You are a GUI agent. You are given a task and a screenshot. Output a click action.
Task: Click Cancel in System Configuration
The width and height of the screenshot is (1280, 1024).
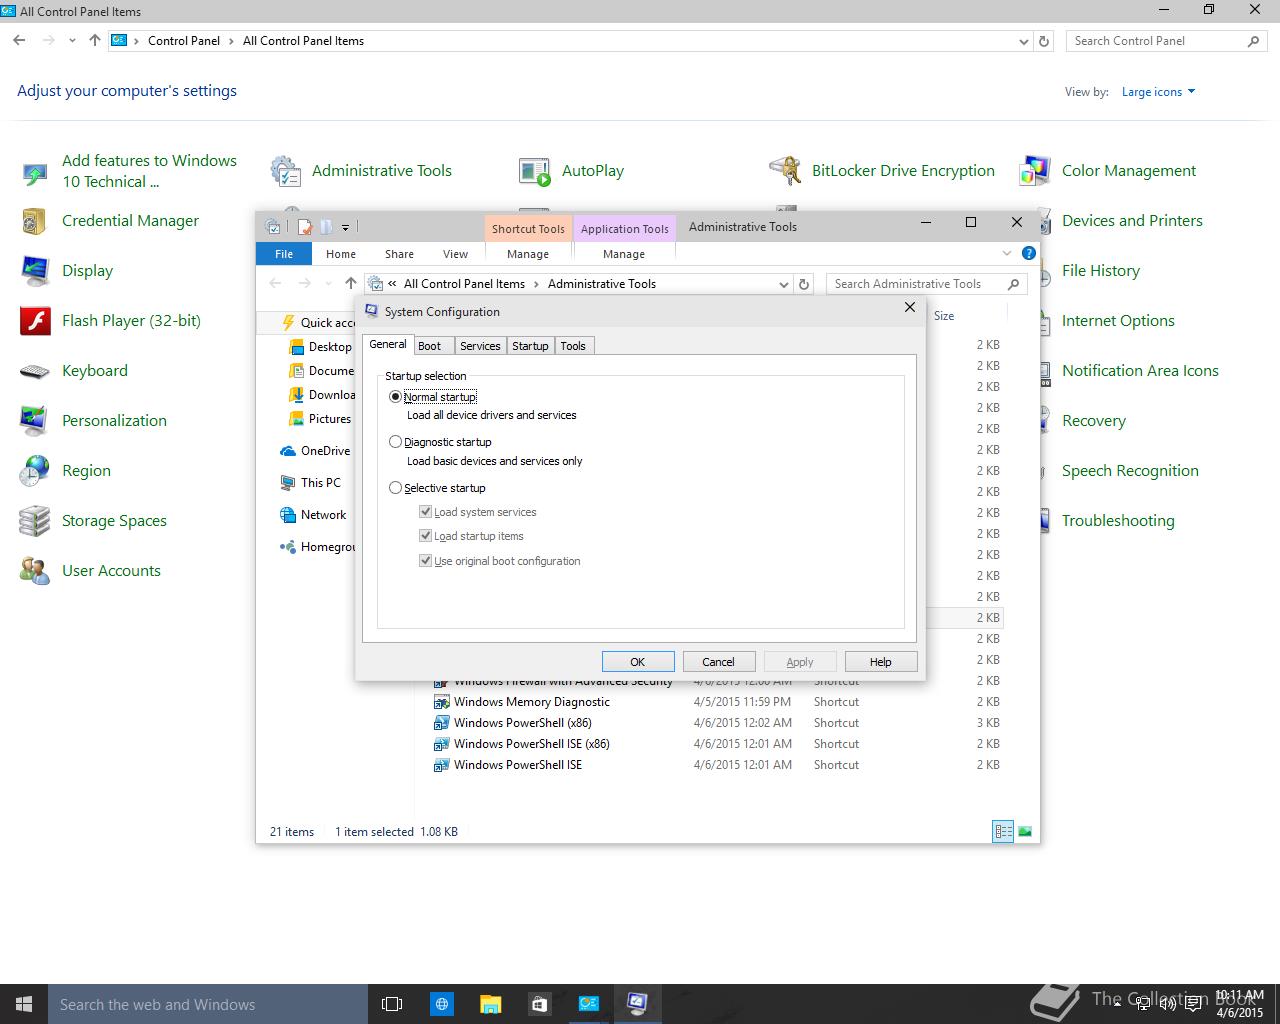point(718,662)
